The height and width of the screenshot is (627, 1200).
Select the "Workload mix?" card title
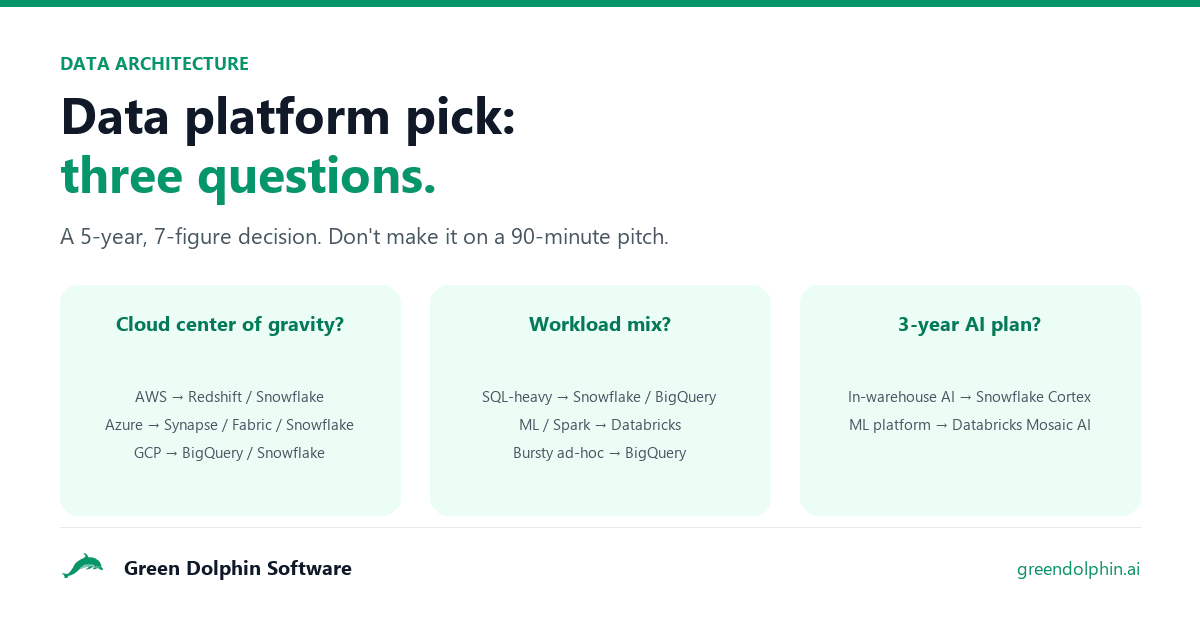[600, 324]
